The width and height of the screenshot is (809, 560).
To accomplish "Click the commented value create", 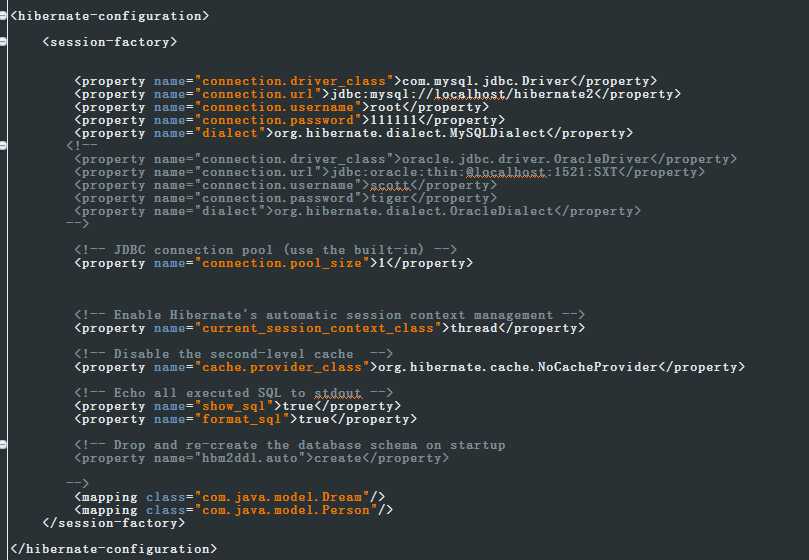I will tap(338, 458).
